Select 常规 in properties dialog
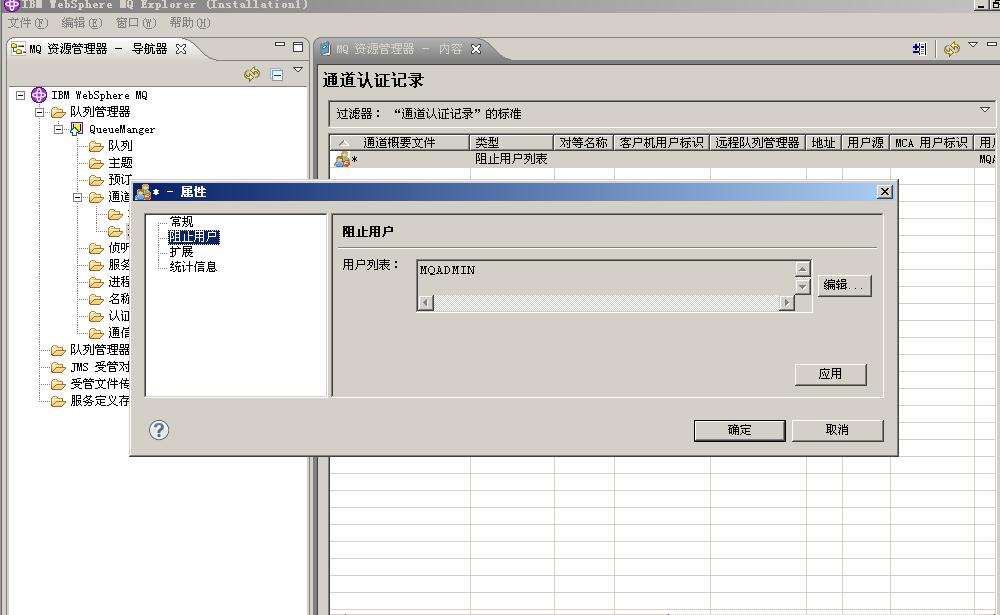 (x=181, y=221)
